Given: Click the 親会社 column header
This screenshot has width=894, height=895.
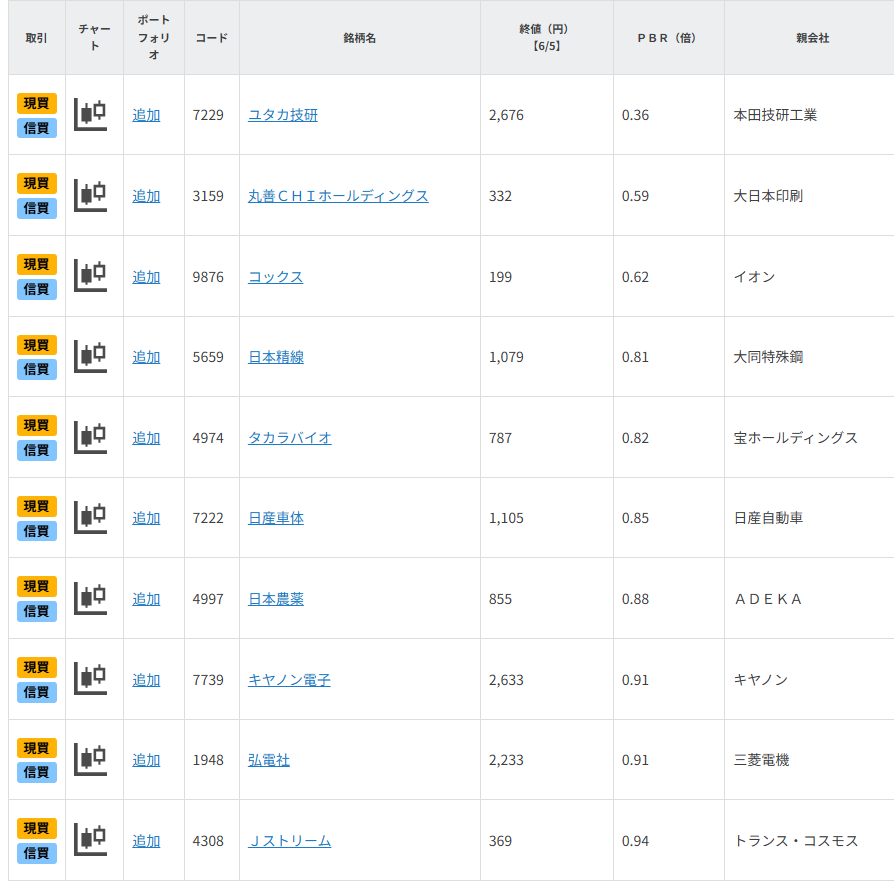Looking at the screenshot, I should point(812,38).
